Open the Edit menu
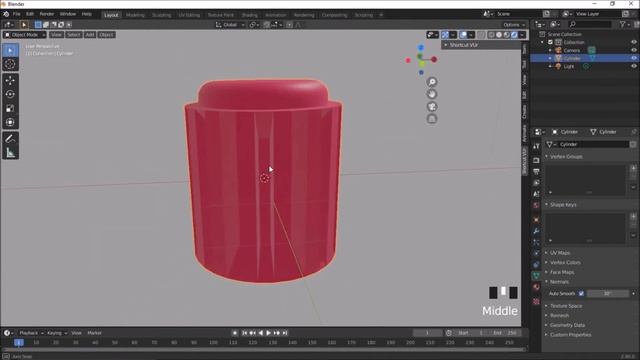 (x=30, y=14)
